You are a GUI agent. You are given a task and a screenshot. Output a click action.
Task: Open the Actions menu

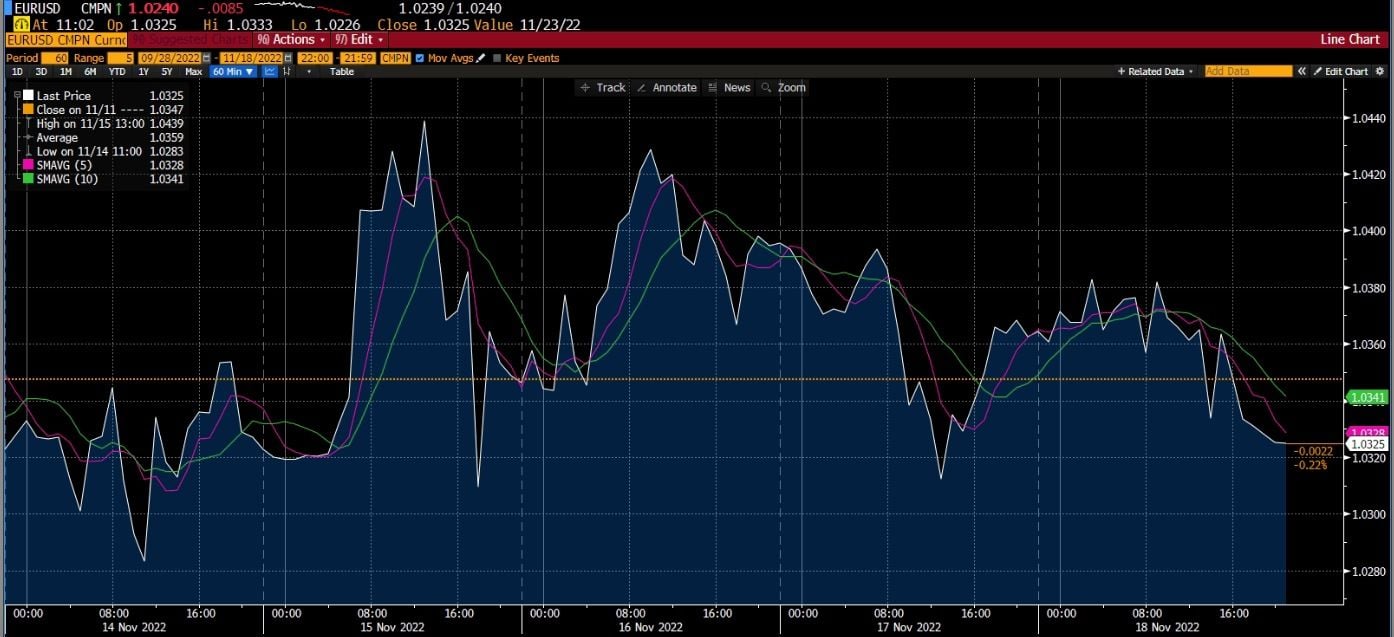291,39
